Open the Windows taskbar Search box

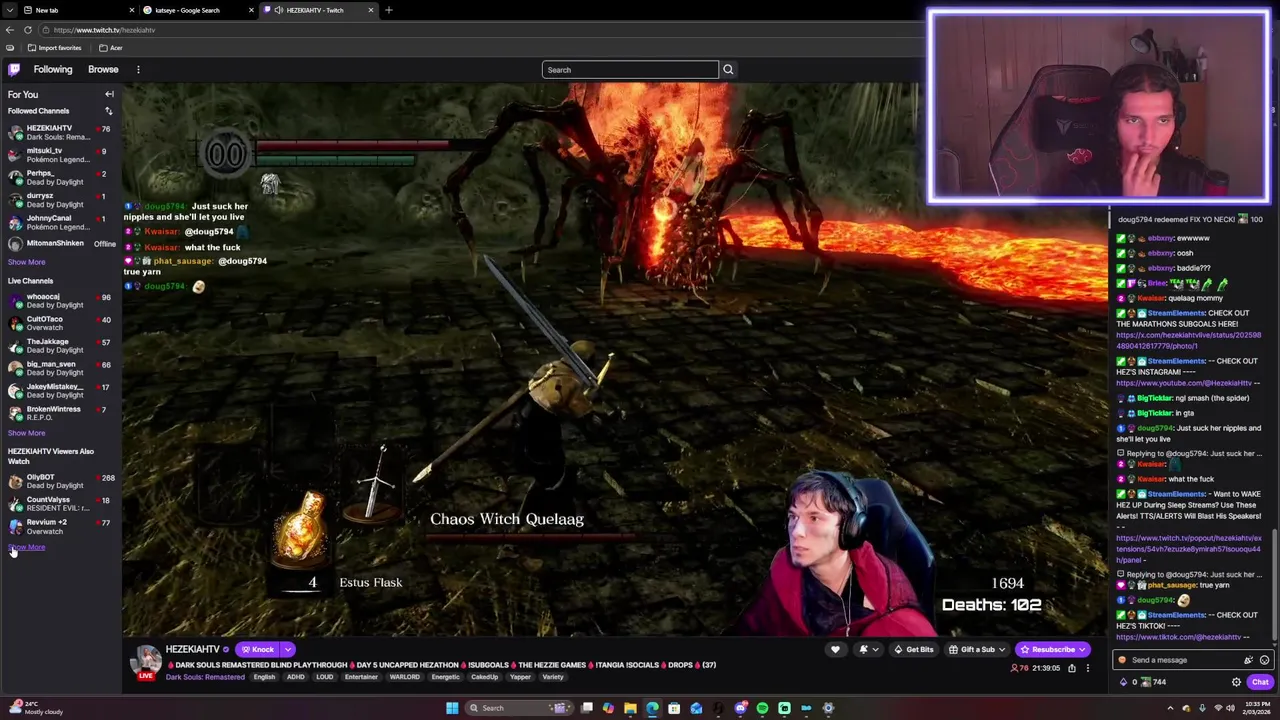click(x=520, y=708)
